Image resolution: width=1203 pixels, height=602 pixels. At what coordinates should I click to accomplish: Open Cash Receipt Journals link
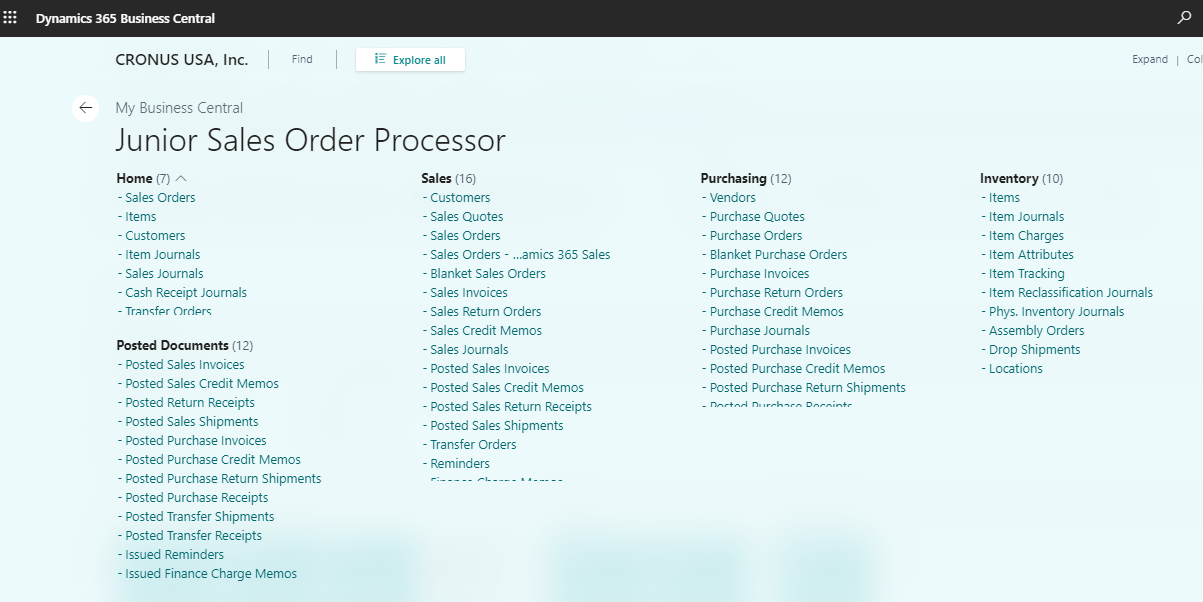tap(186, 293)
